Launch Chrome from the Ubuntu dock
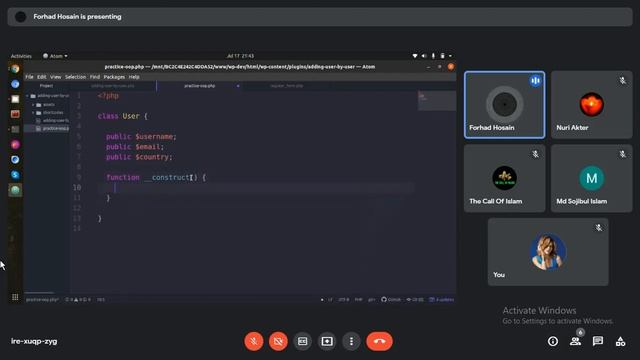Viewport: 640px width, 360px height. [15, 69]
